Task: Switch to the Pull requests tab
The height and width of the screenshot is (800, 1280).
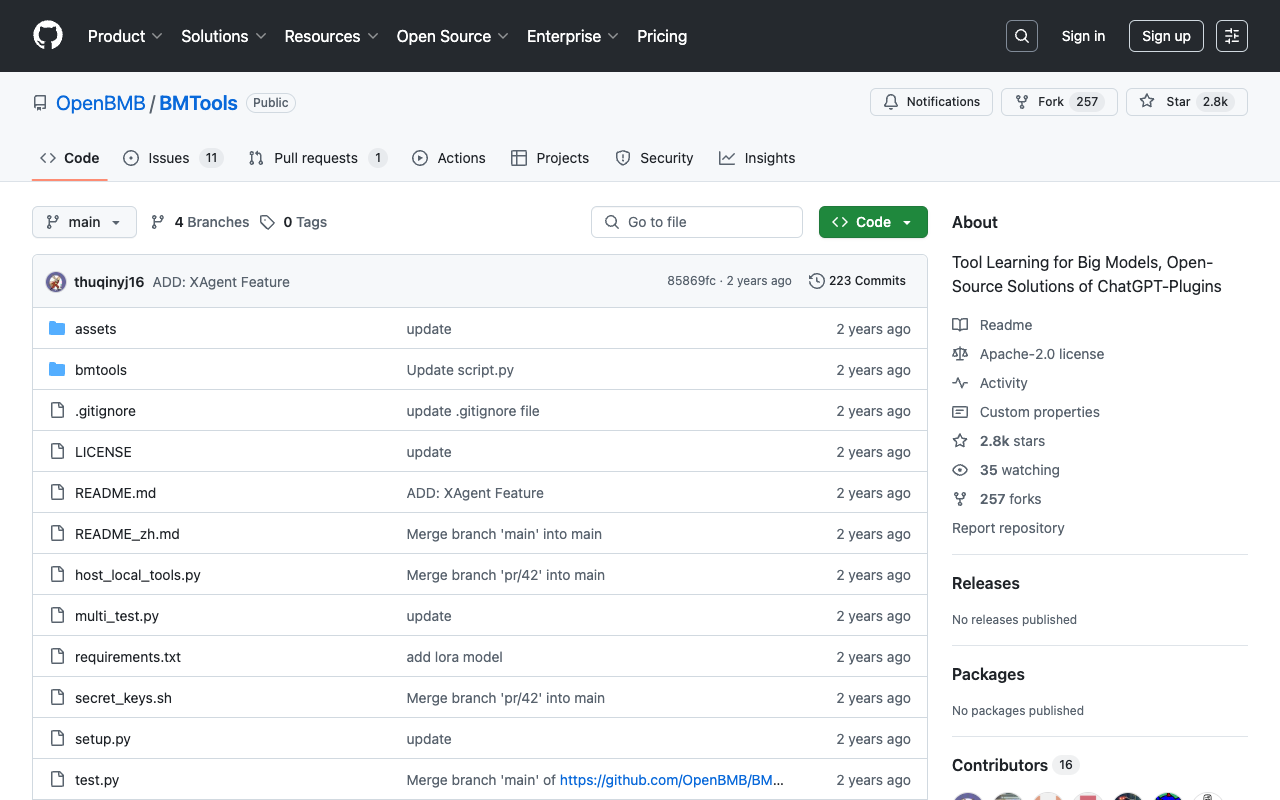Action: click(x=318, y=158)
